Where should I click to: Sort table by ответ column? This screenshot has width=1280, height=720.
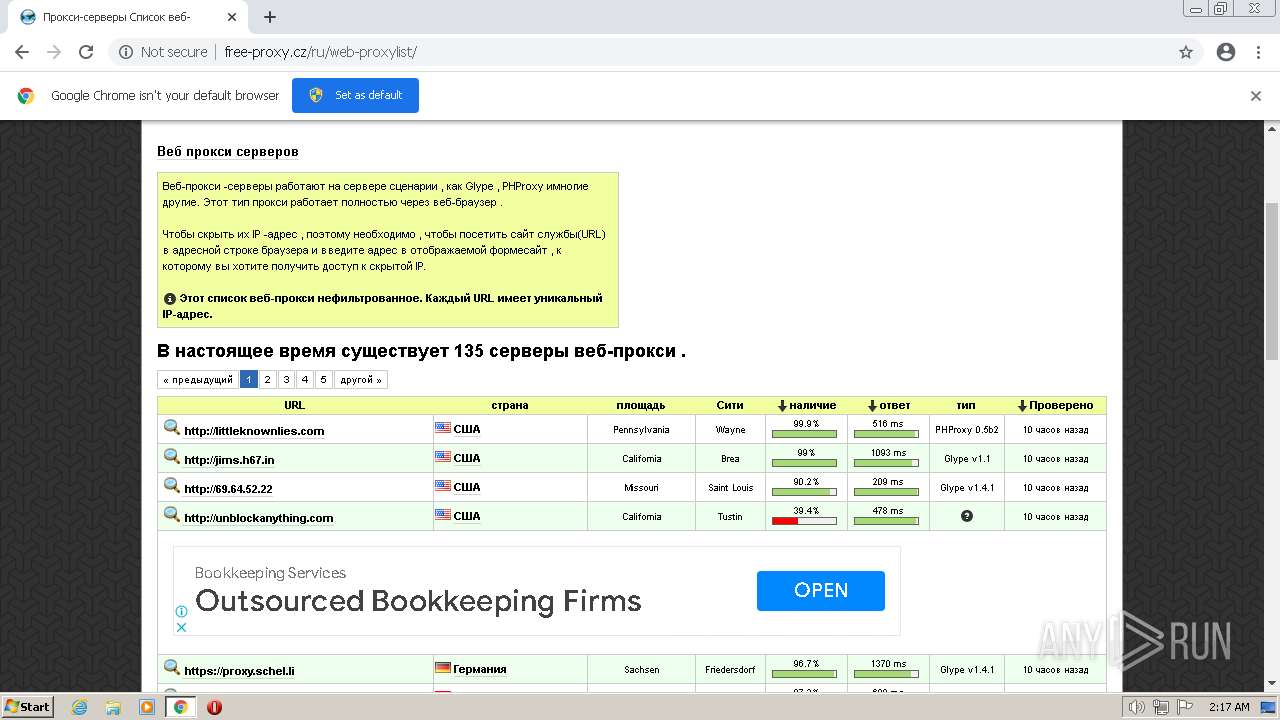[x=888, y=405]
